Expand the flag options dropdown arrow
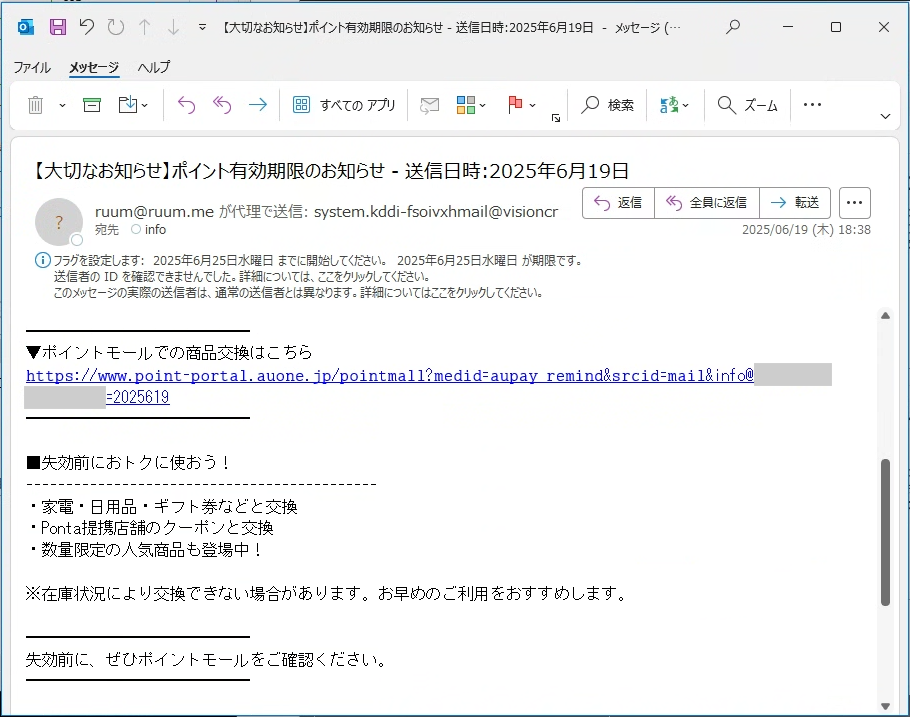Viewport: 910px width, 717px height. click(x=532, y=106)
